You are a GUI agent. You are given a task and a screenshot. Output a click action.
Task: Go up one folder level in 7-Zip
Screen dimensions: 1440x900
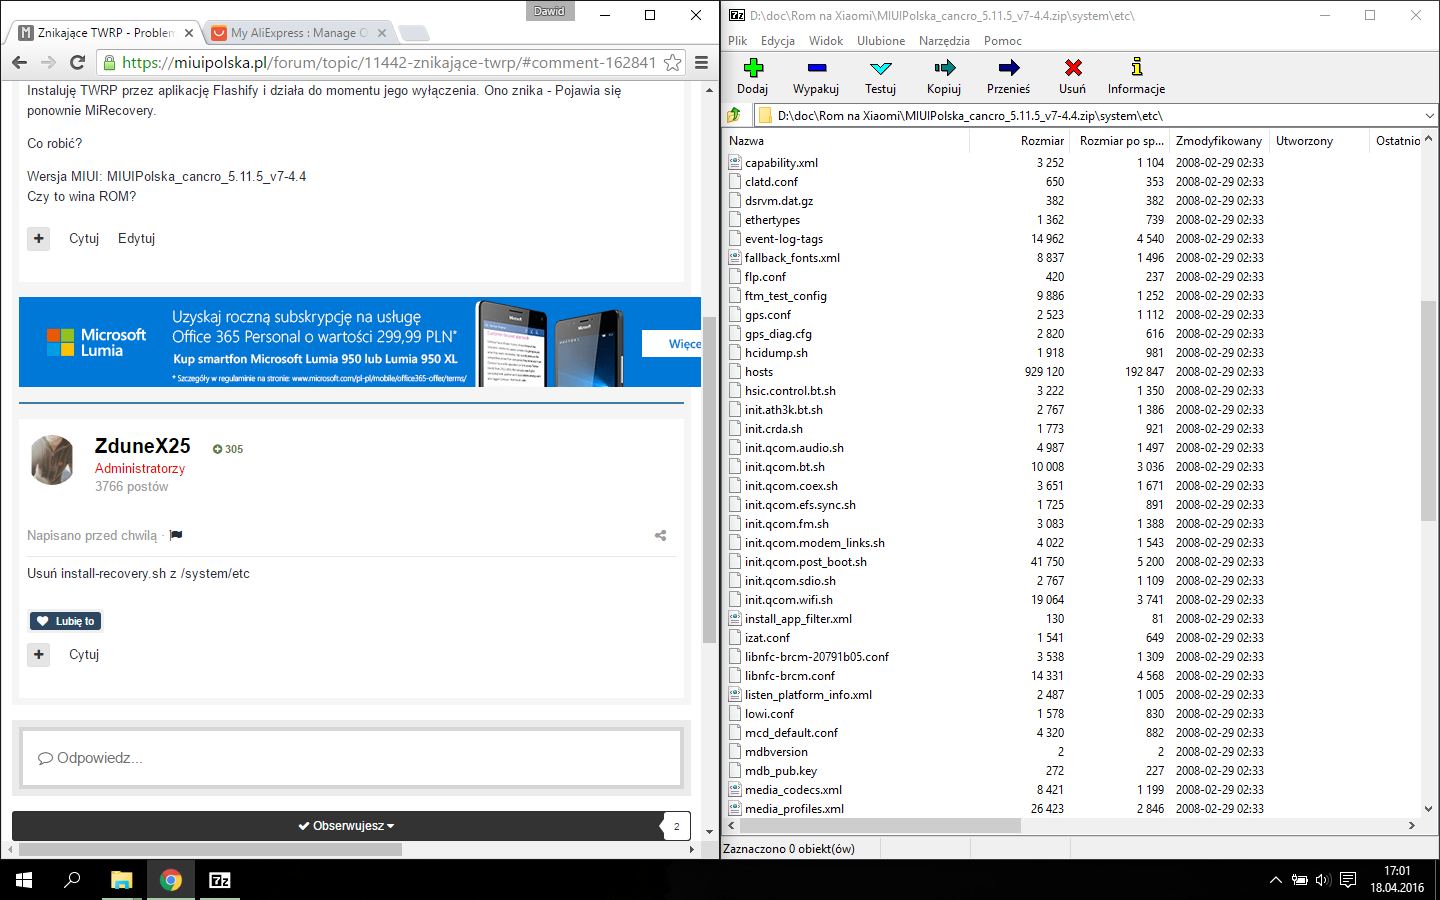[x=735, y=115]
